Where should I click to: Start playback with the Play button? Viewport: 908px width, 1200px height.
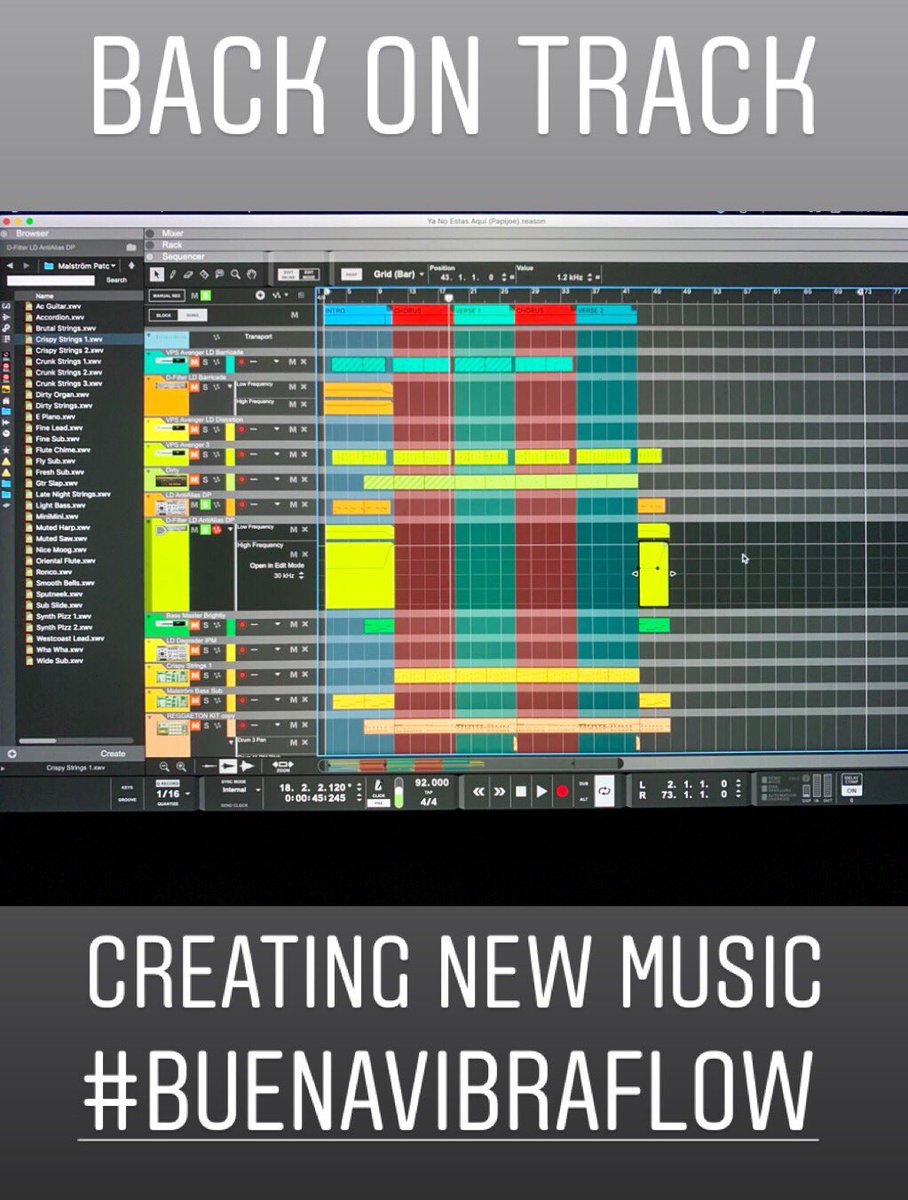[x=541, y=791]
